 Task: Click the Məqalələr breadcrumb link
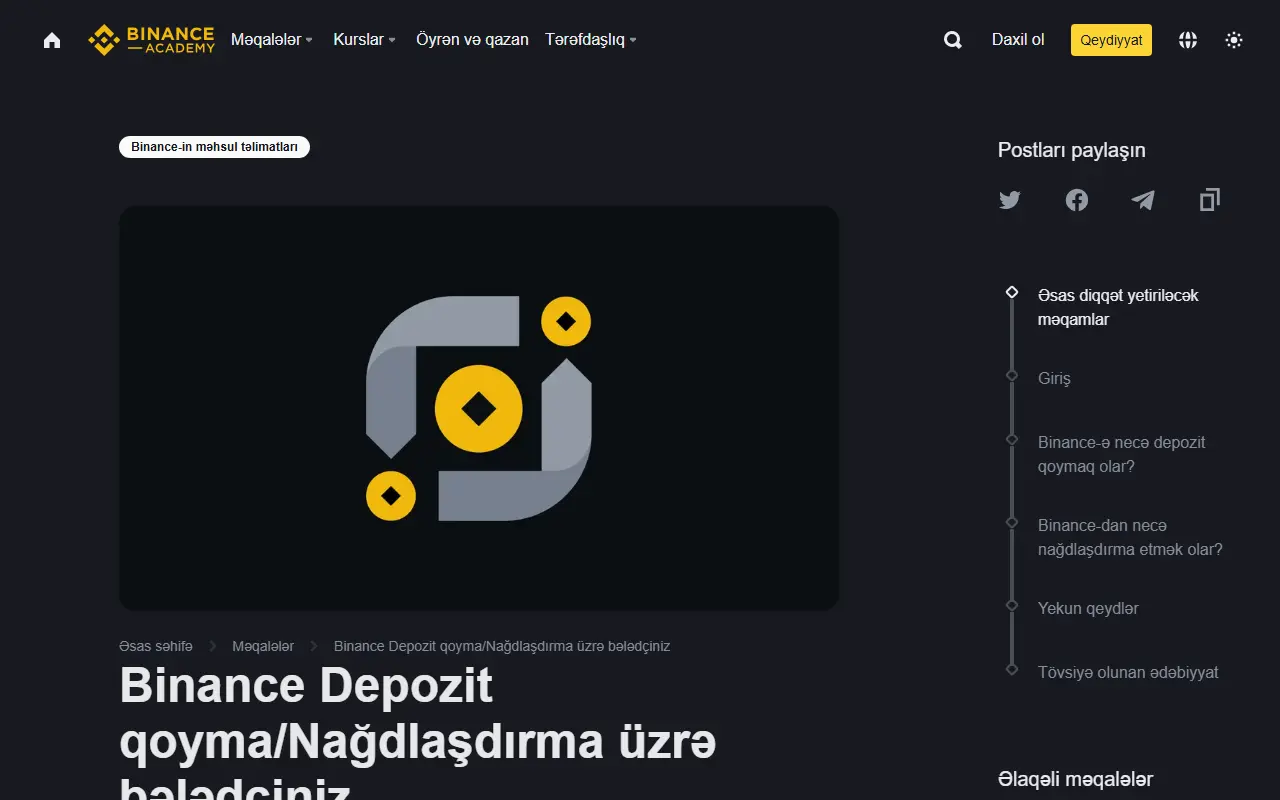pyautogui.click(x=263, y=646)
